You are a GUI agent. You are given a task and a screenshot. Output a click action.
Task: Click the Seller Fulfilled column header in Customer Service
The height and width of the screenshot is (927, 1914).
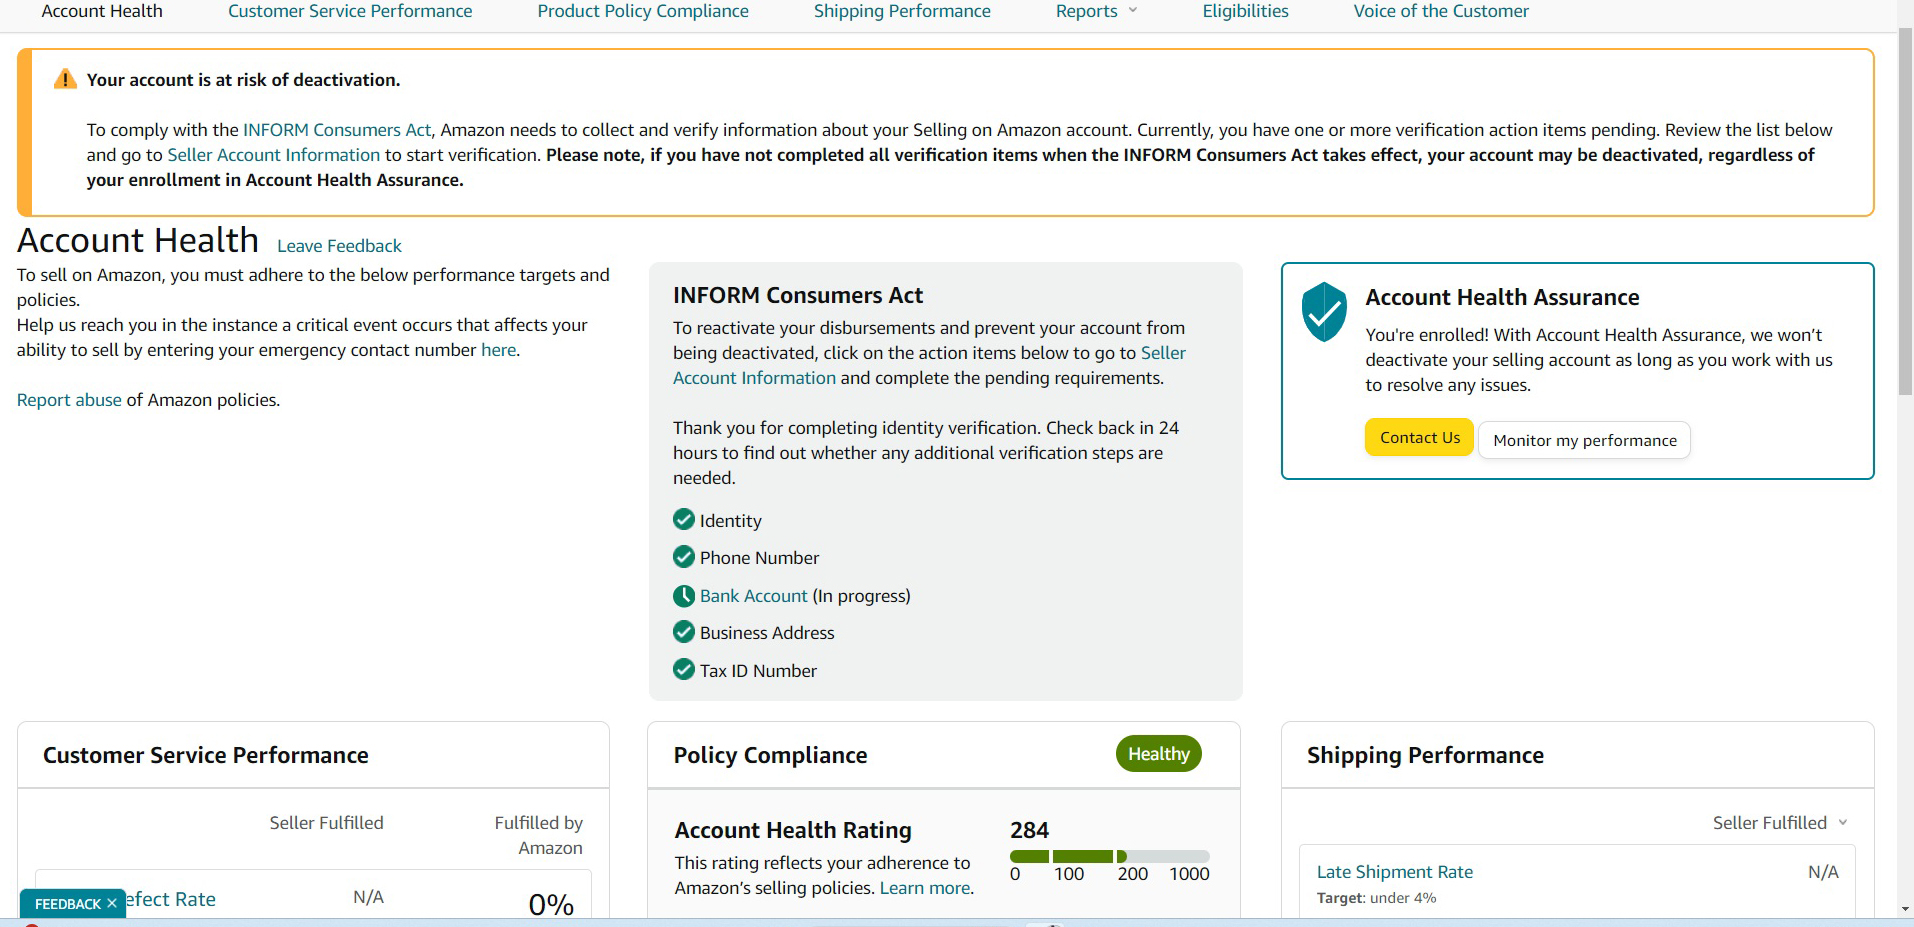[326, 823]
